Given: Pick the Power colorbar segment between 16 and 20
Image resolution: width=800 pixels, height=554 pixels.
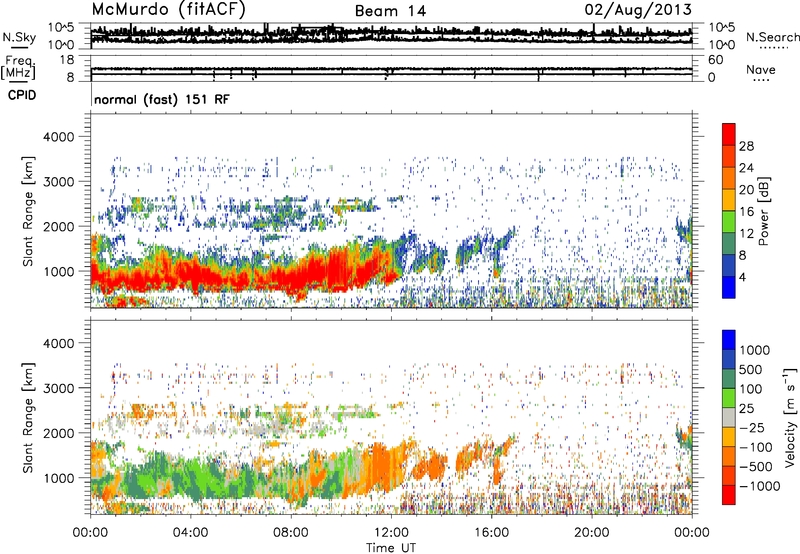Looking at the screenshot, I should (729, 200).
